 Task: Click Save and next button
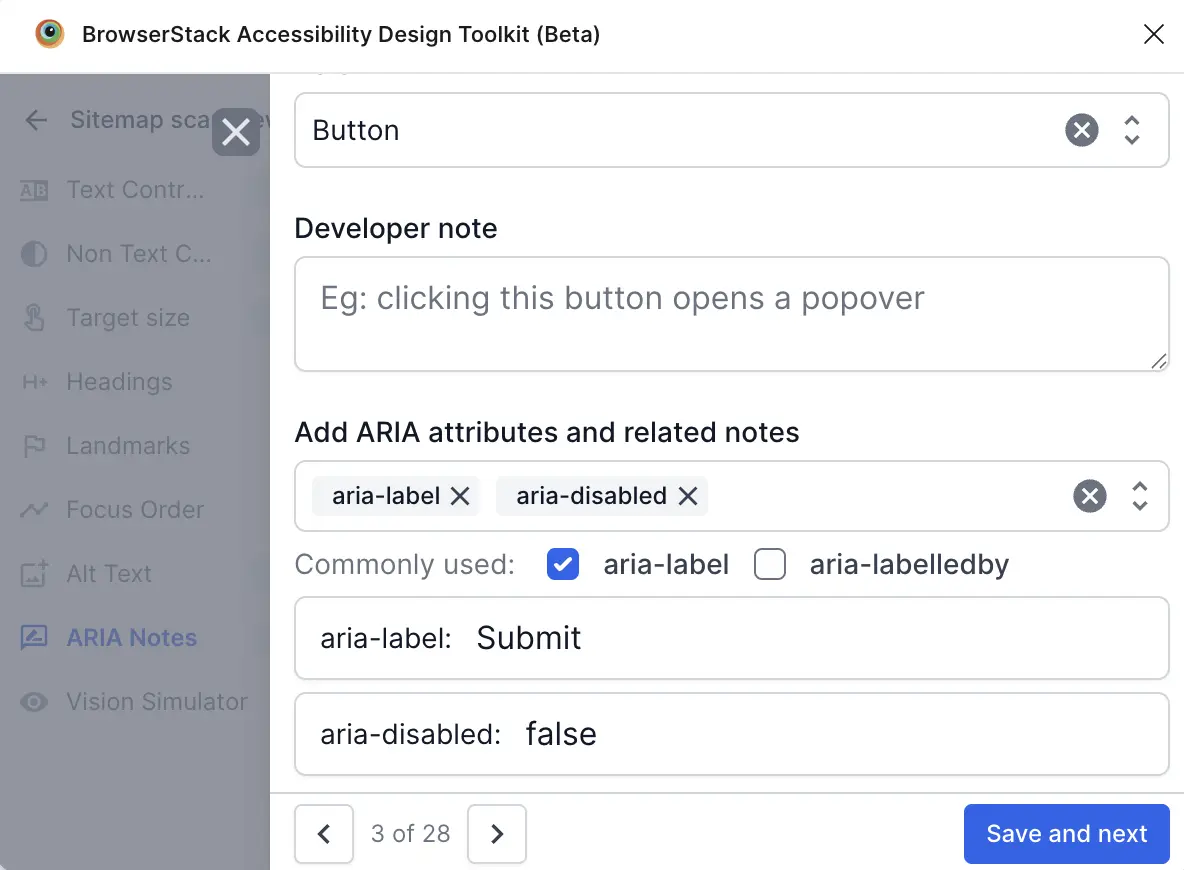[x=1066, y=834]
